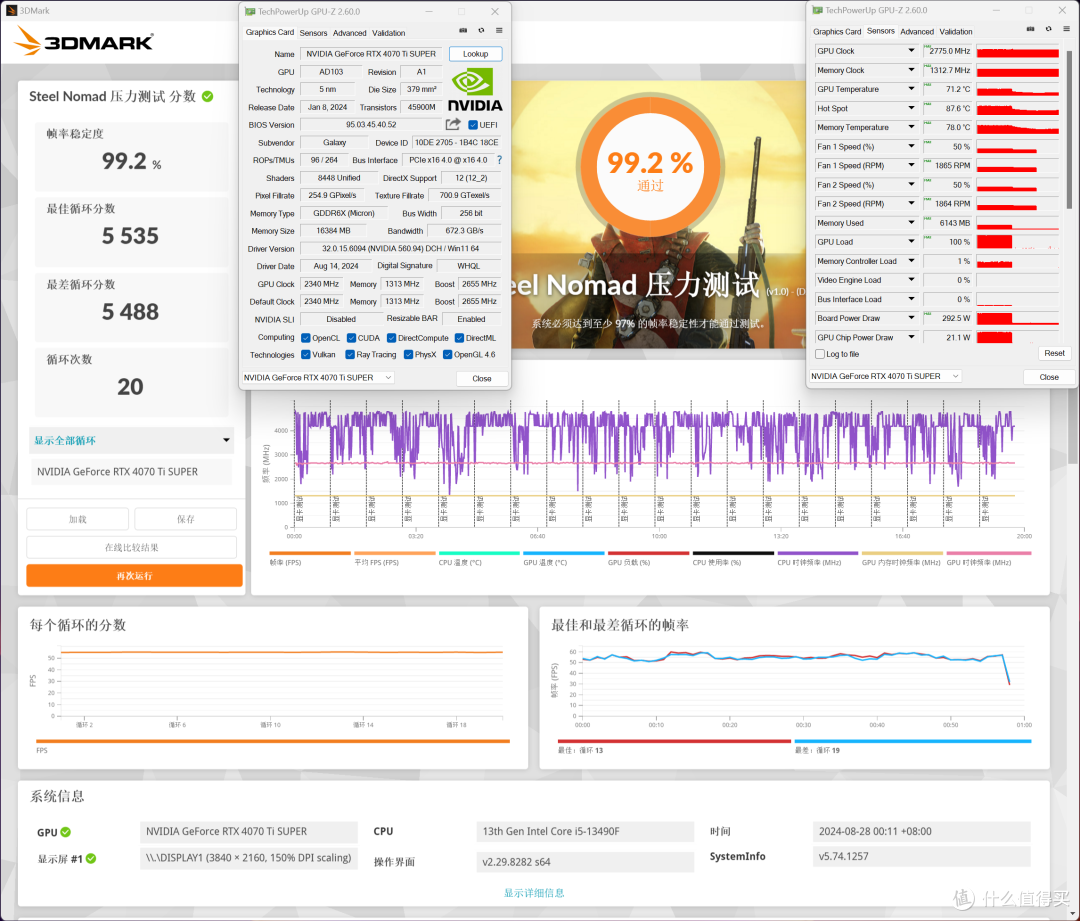The height and width of the screenshot is (921, 1080).
Task: Click the NVIDIA logo in GPU-Z
Action: [x=475, y=90]
